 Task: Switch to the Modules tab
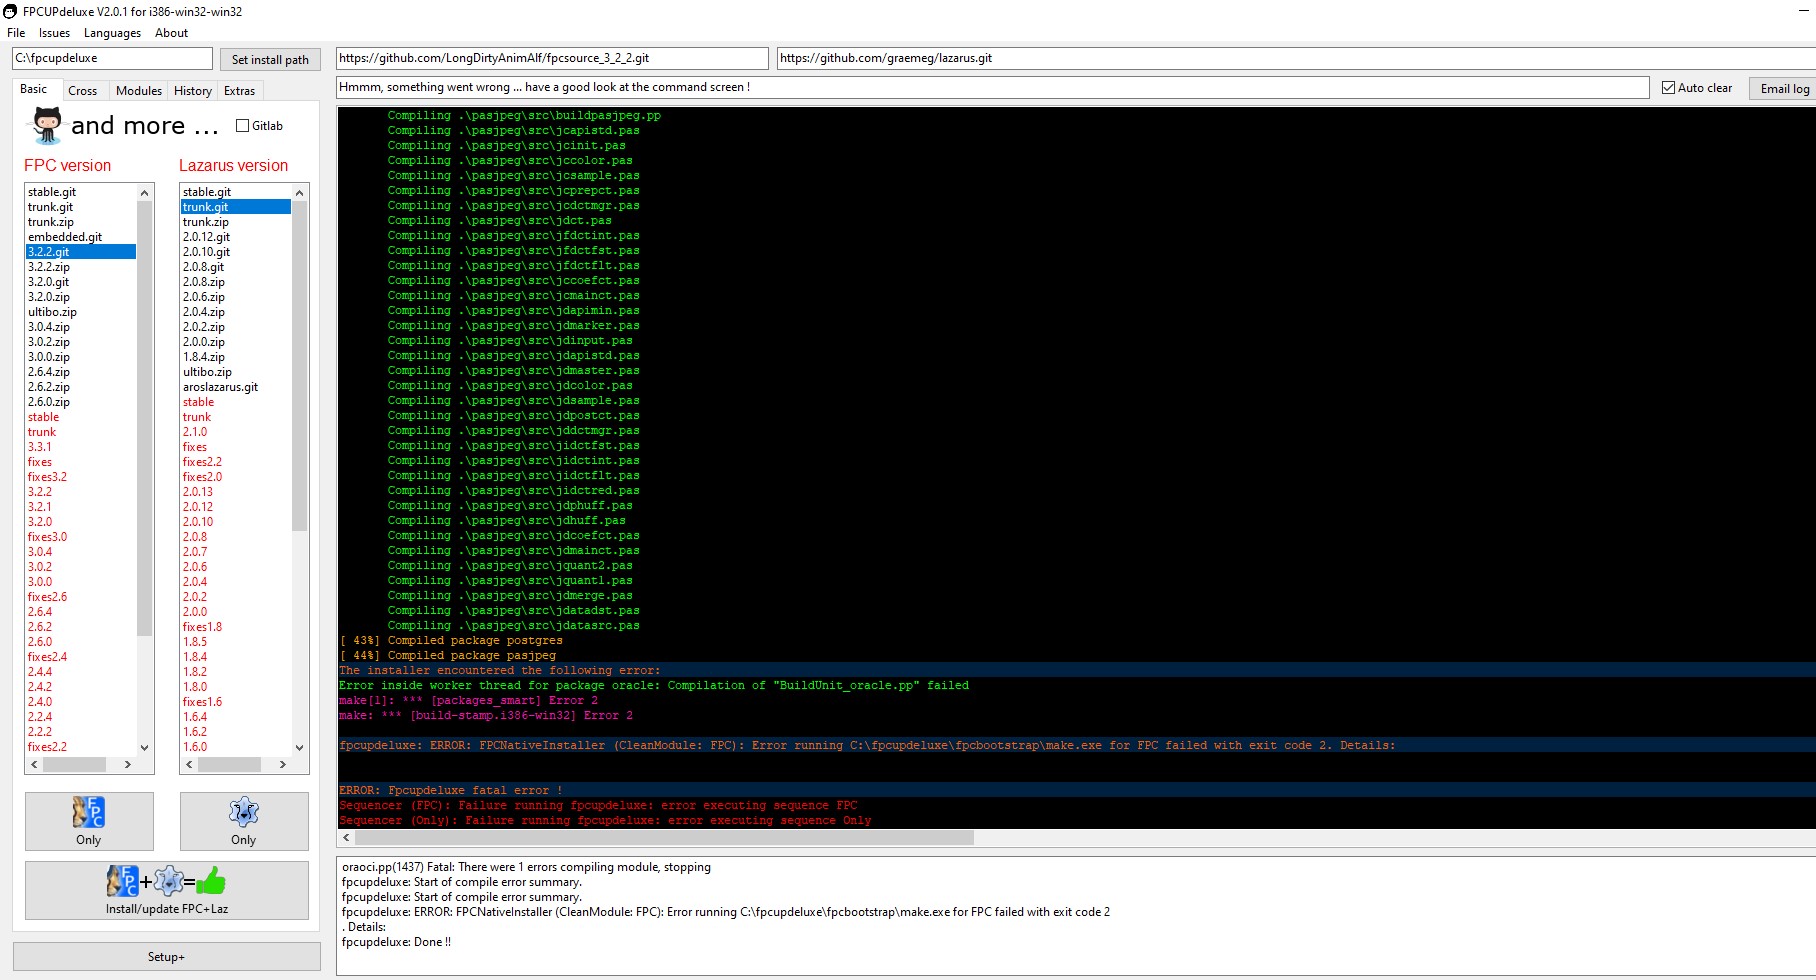[x=138, y=90]
